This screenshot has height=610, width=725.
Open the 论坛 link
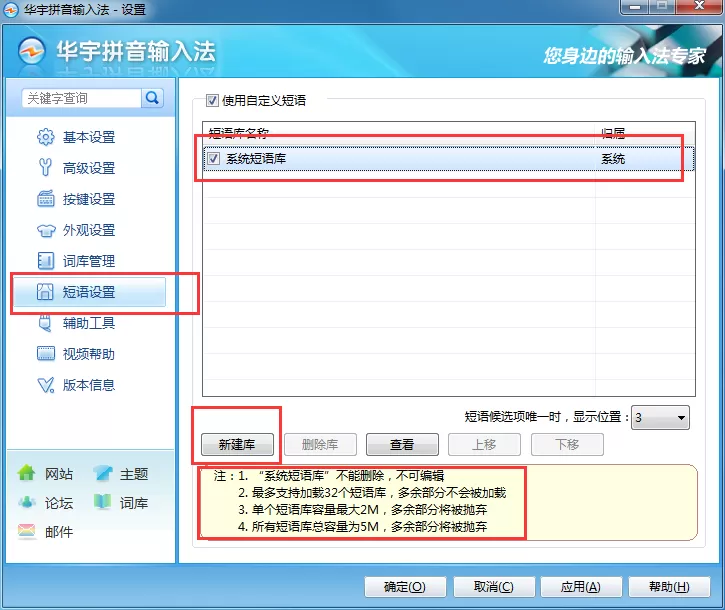pos(59,503)
